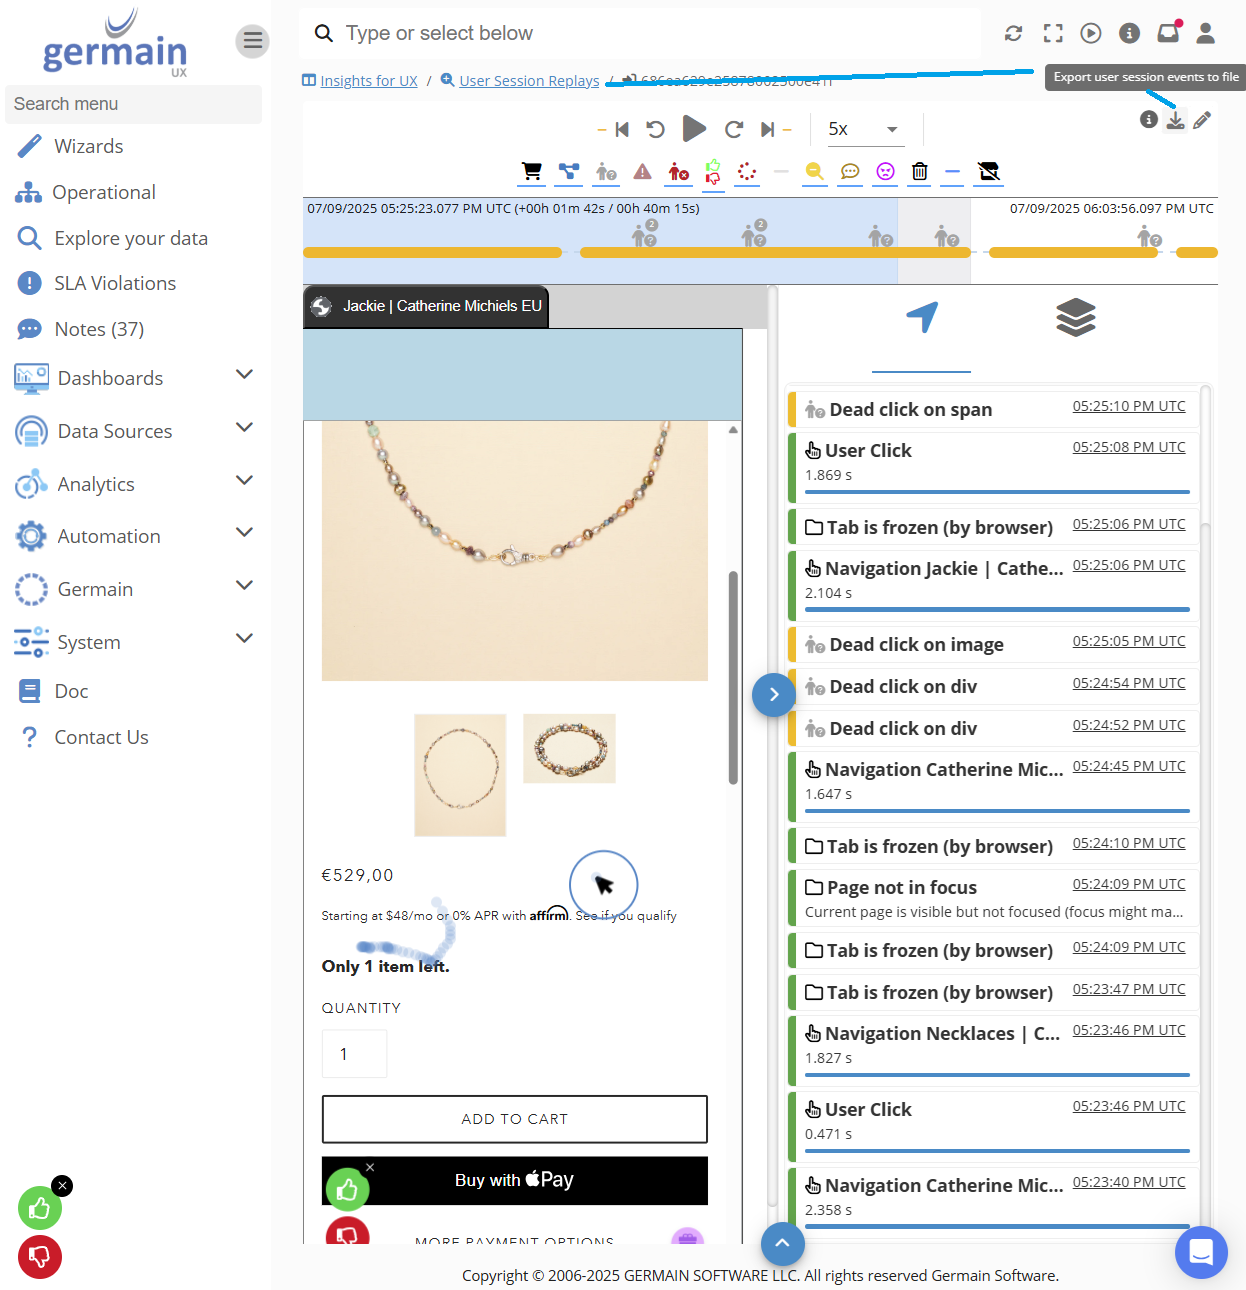Click the shopping cart filter icon
Image resolution: width=1246 pixels, height=1290 pixels.
pyautogui.click(x=532, y=172)
